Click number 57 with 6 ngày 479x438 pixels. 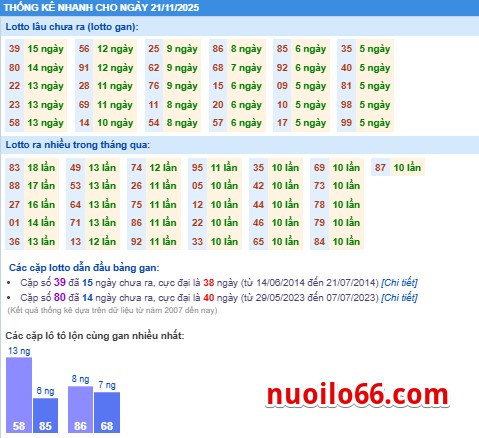coord(218,123)
